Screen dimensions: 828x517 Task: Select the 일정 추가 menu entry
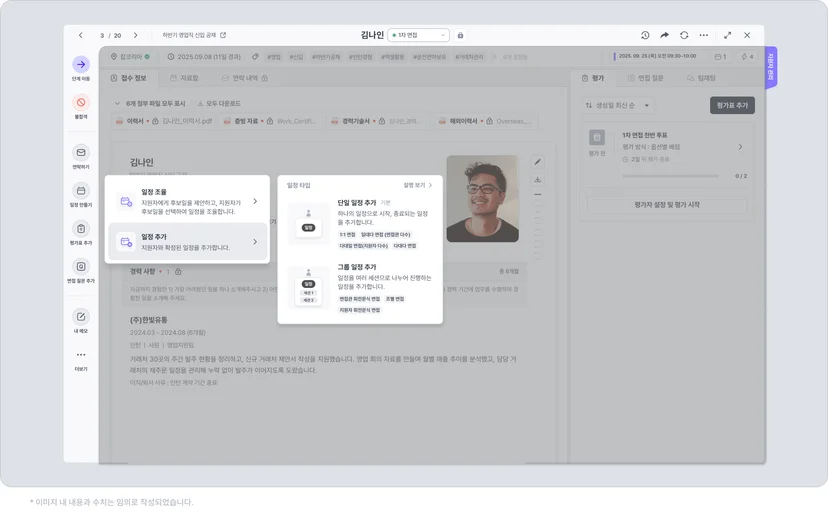tap(187, 242)
